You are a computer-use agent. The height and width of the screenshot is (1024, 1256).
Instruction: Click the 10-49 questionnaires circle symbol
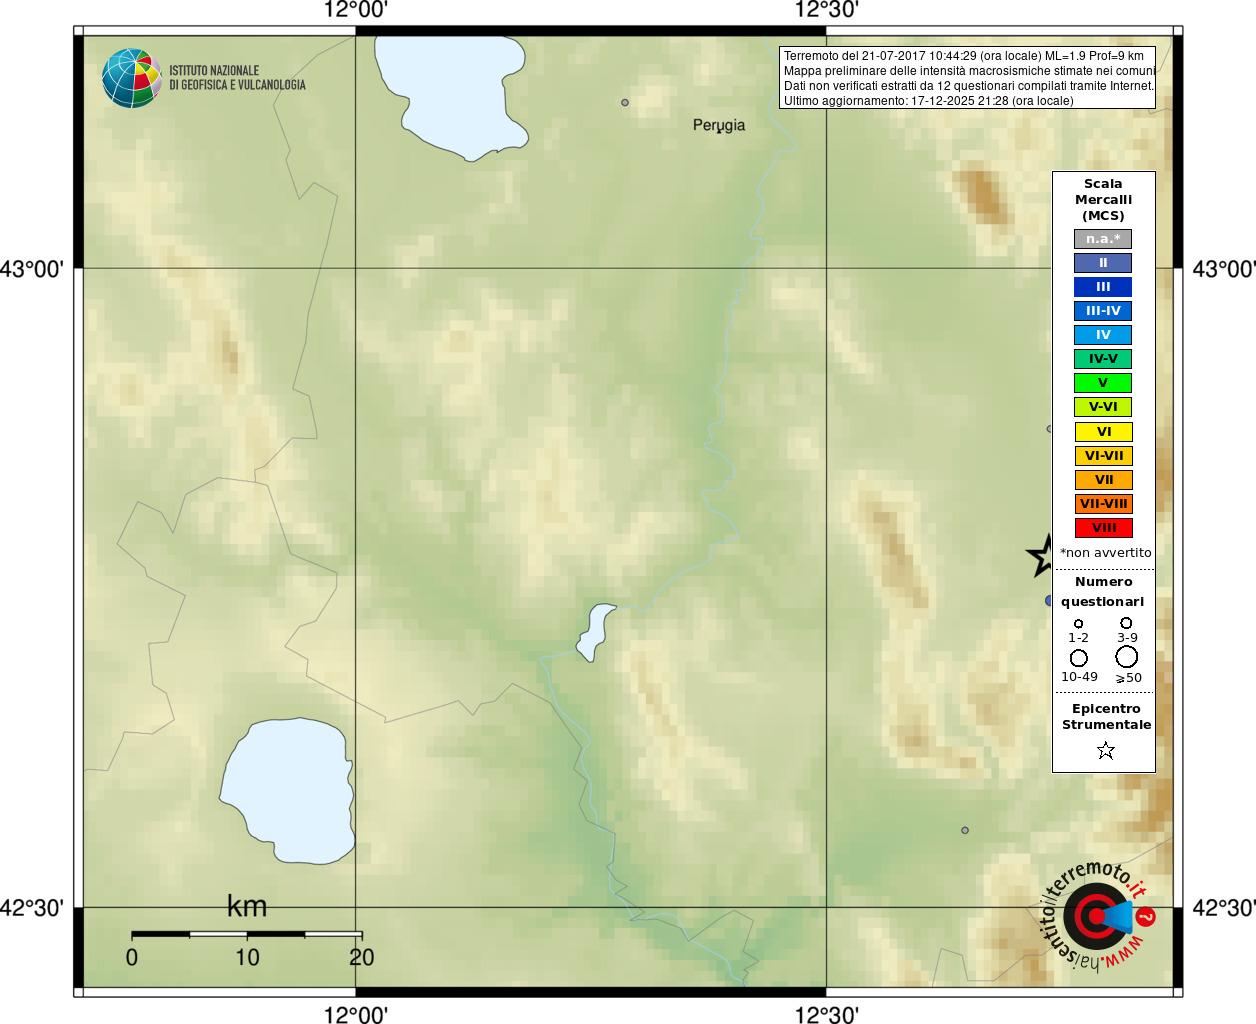[x=1078, y=658]
